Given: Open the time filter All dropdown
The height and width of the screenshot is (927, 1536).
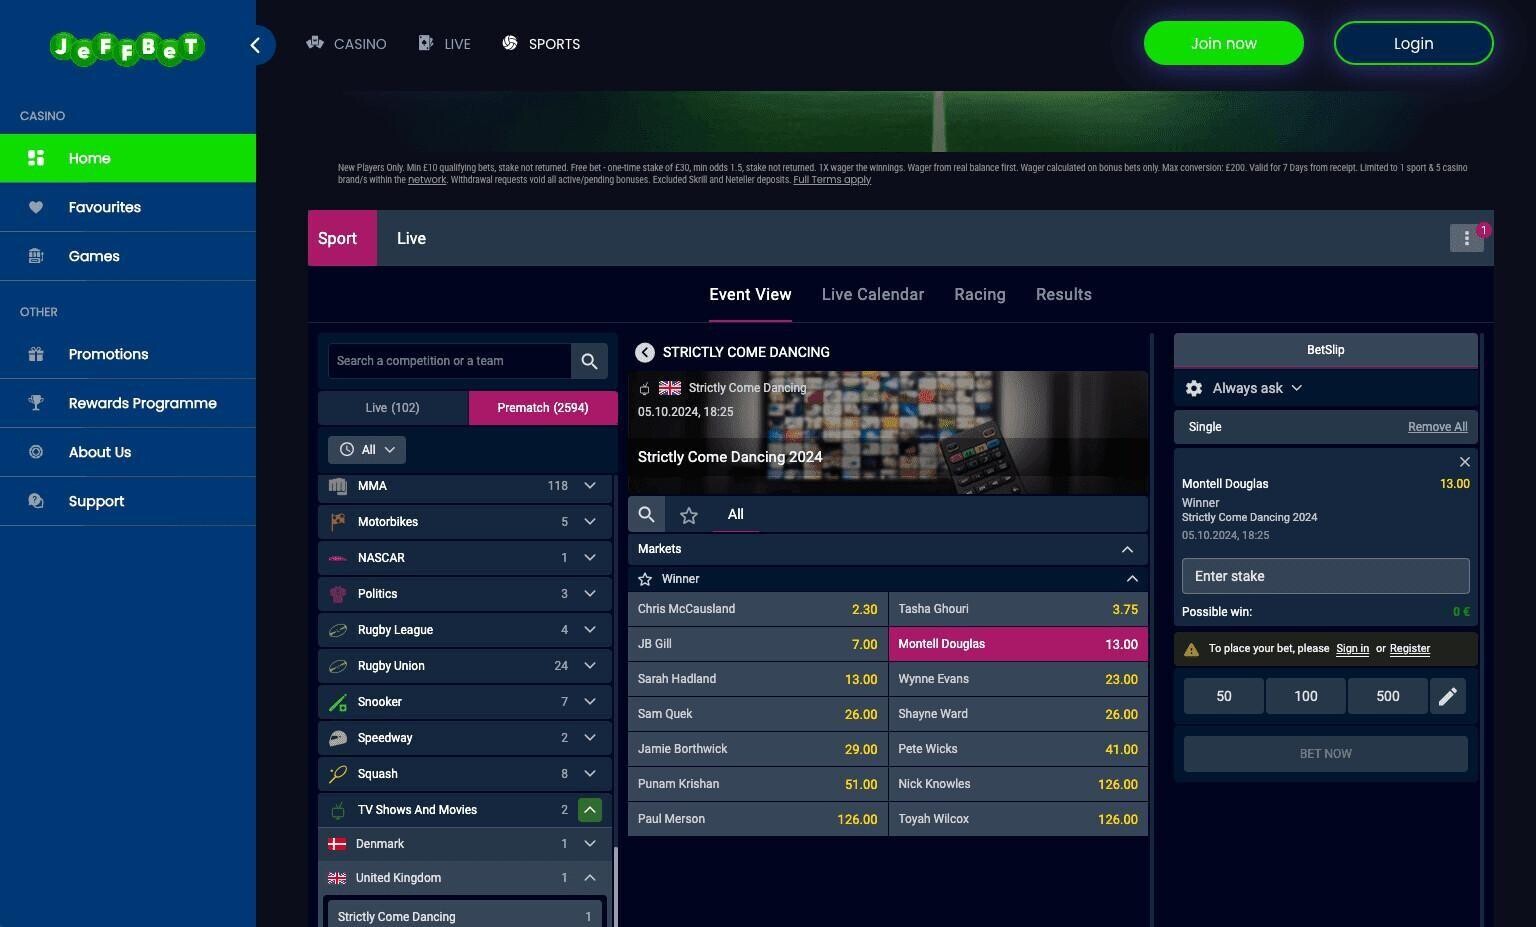Looking at the screenshot, I should click(367, 450).
